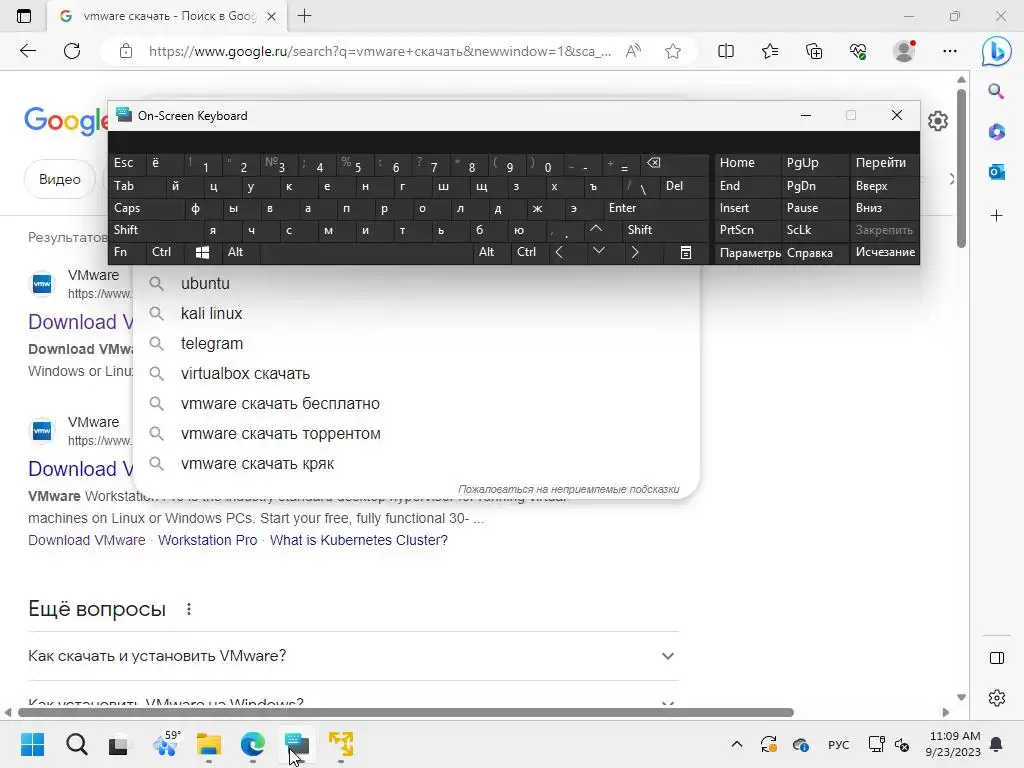Toggle ScLk key on keyboard
This screenshot has height=768, width=1024.
814,230
